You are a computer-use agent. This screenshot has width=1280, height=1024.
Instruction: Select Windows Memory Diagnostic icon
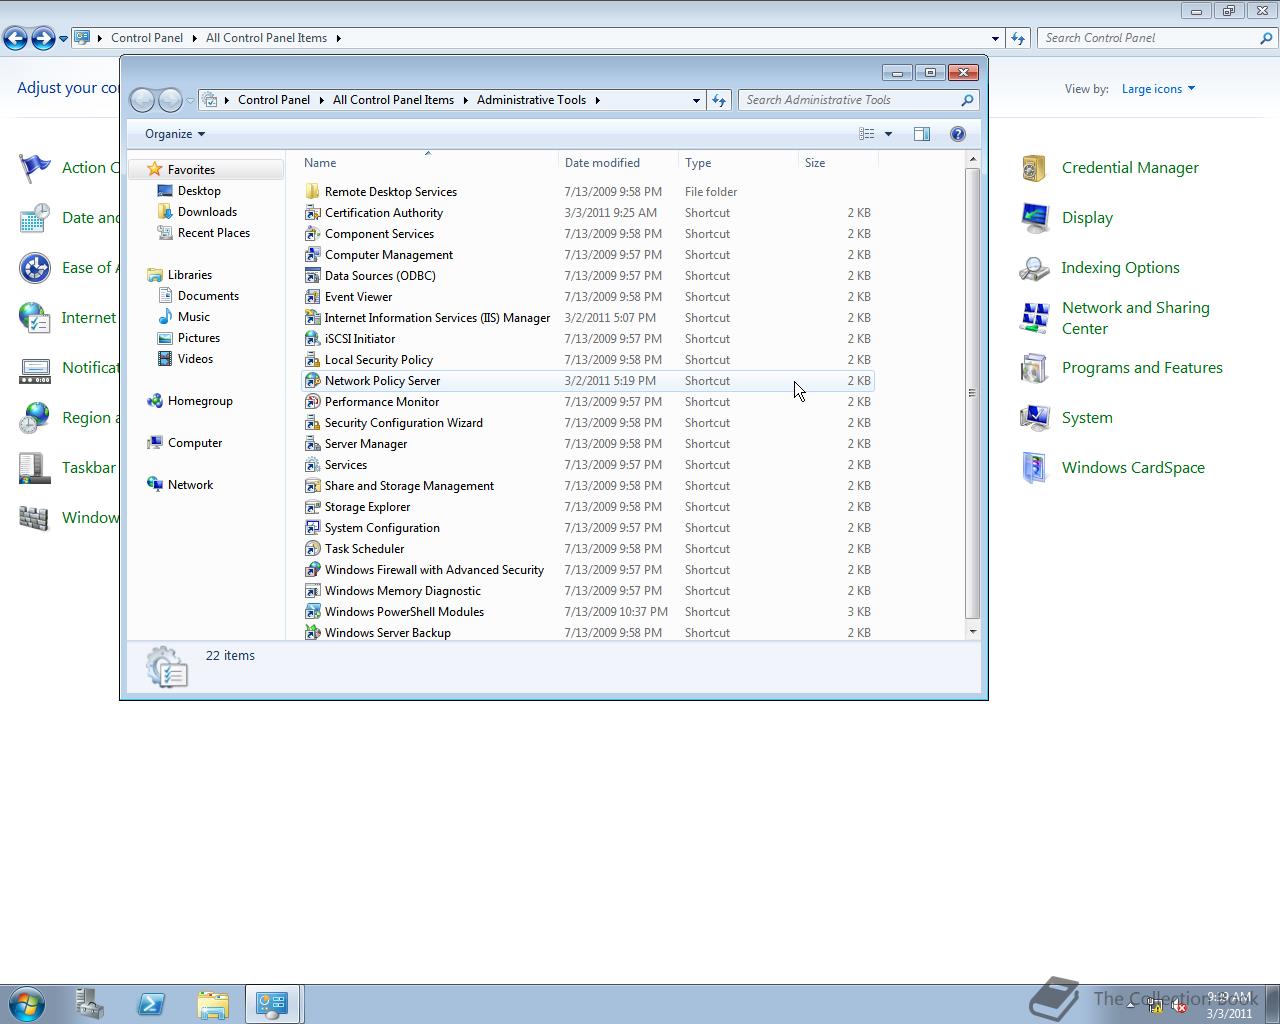pyautogui.click(x=312, y=591)
